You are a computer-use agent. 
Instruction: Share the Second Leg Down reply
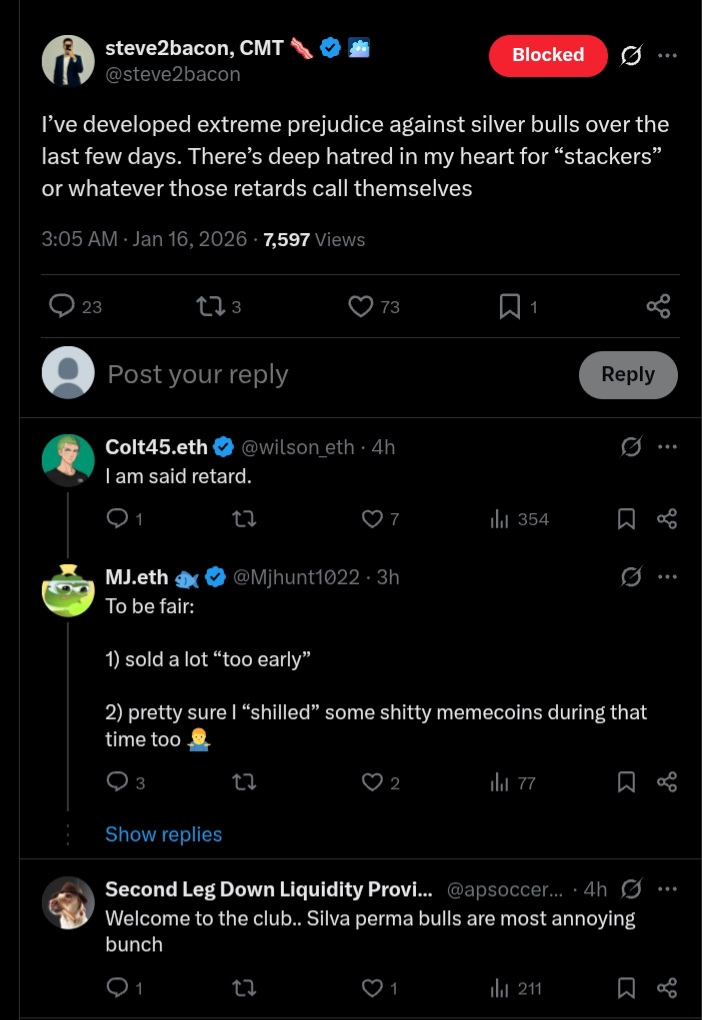point(667,988)
